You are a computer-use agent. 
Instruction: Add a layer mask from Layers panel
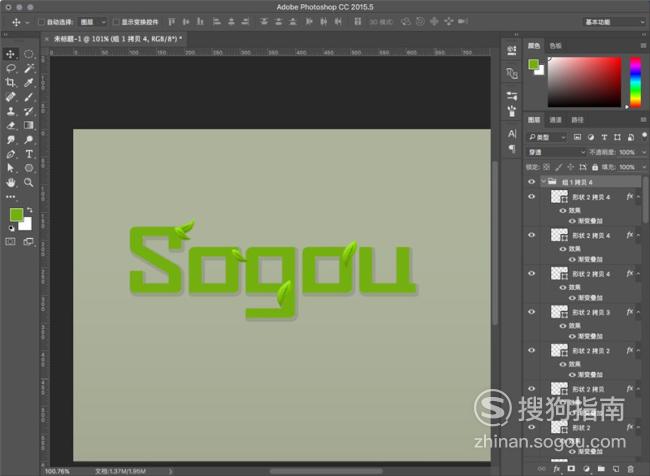click(571, 469)
